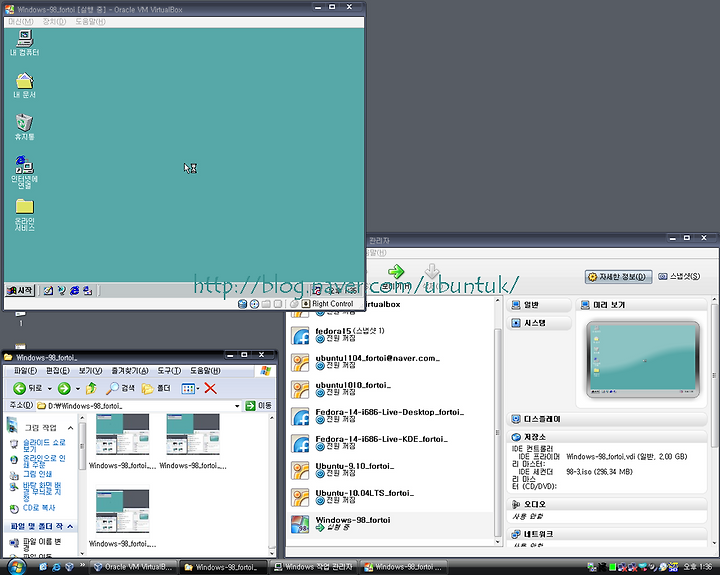Open 도움말(H) menu in VM window
Screen dimensions: 720x575
click(90, 22)
